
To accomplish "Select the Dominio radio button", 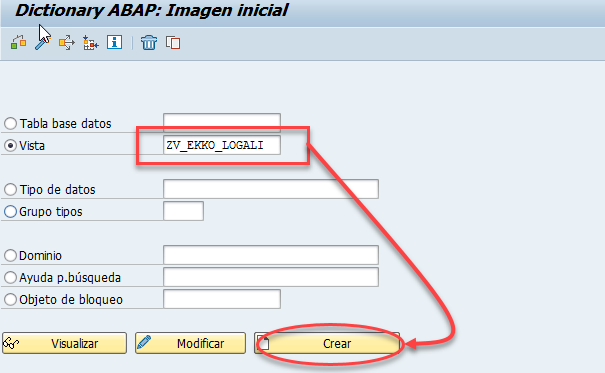I will pyautogui.click(x=10, y=255).
